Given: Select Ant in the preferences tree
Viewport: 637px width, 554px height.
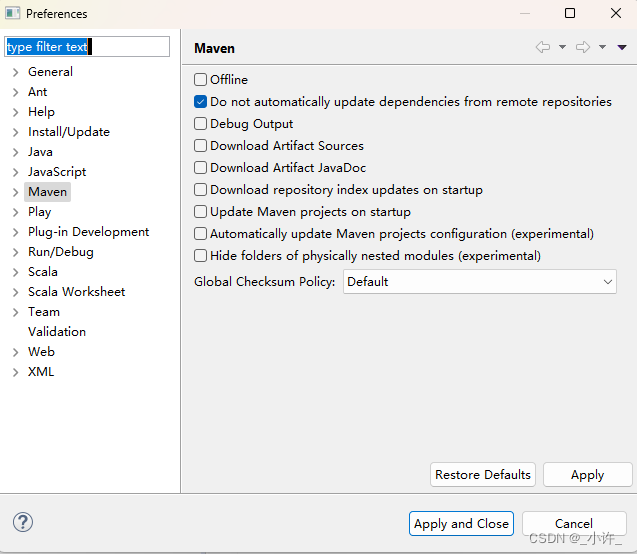Looking at the screenshot, I should [37, 92].
